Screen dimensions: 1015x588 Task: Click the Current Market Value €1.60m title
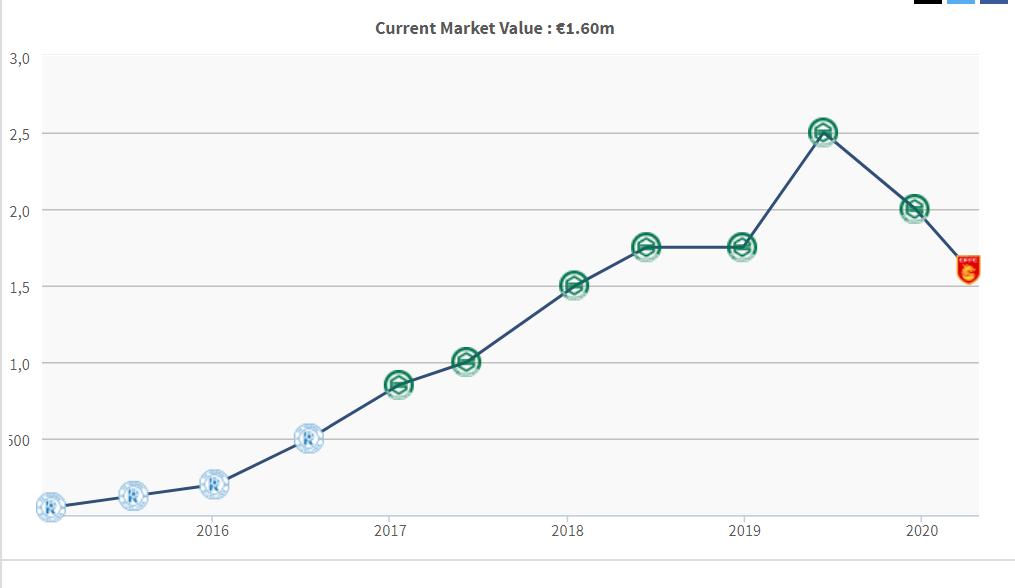coord(495,28)
